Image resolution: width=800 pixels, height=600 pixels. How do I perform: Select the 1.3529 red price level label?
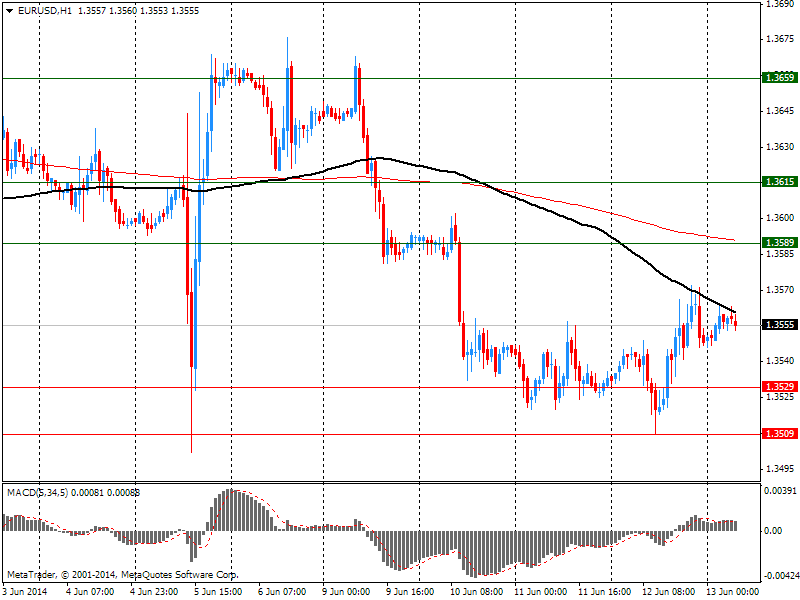779,387
